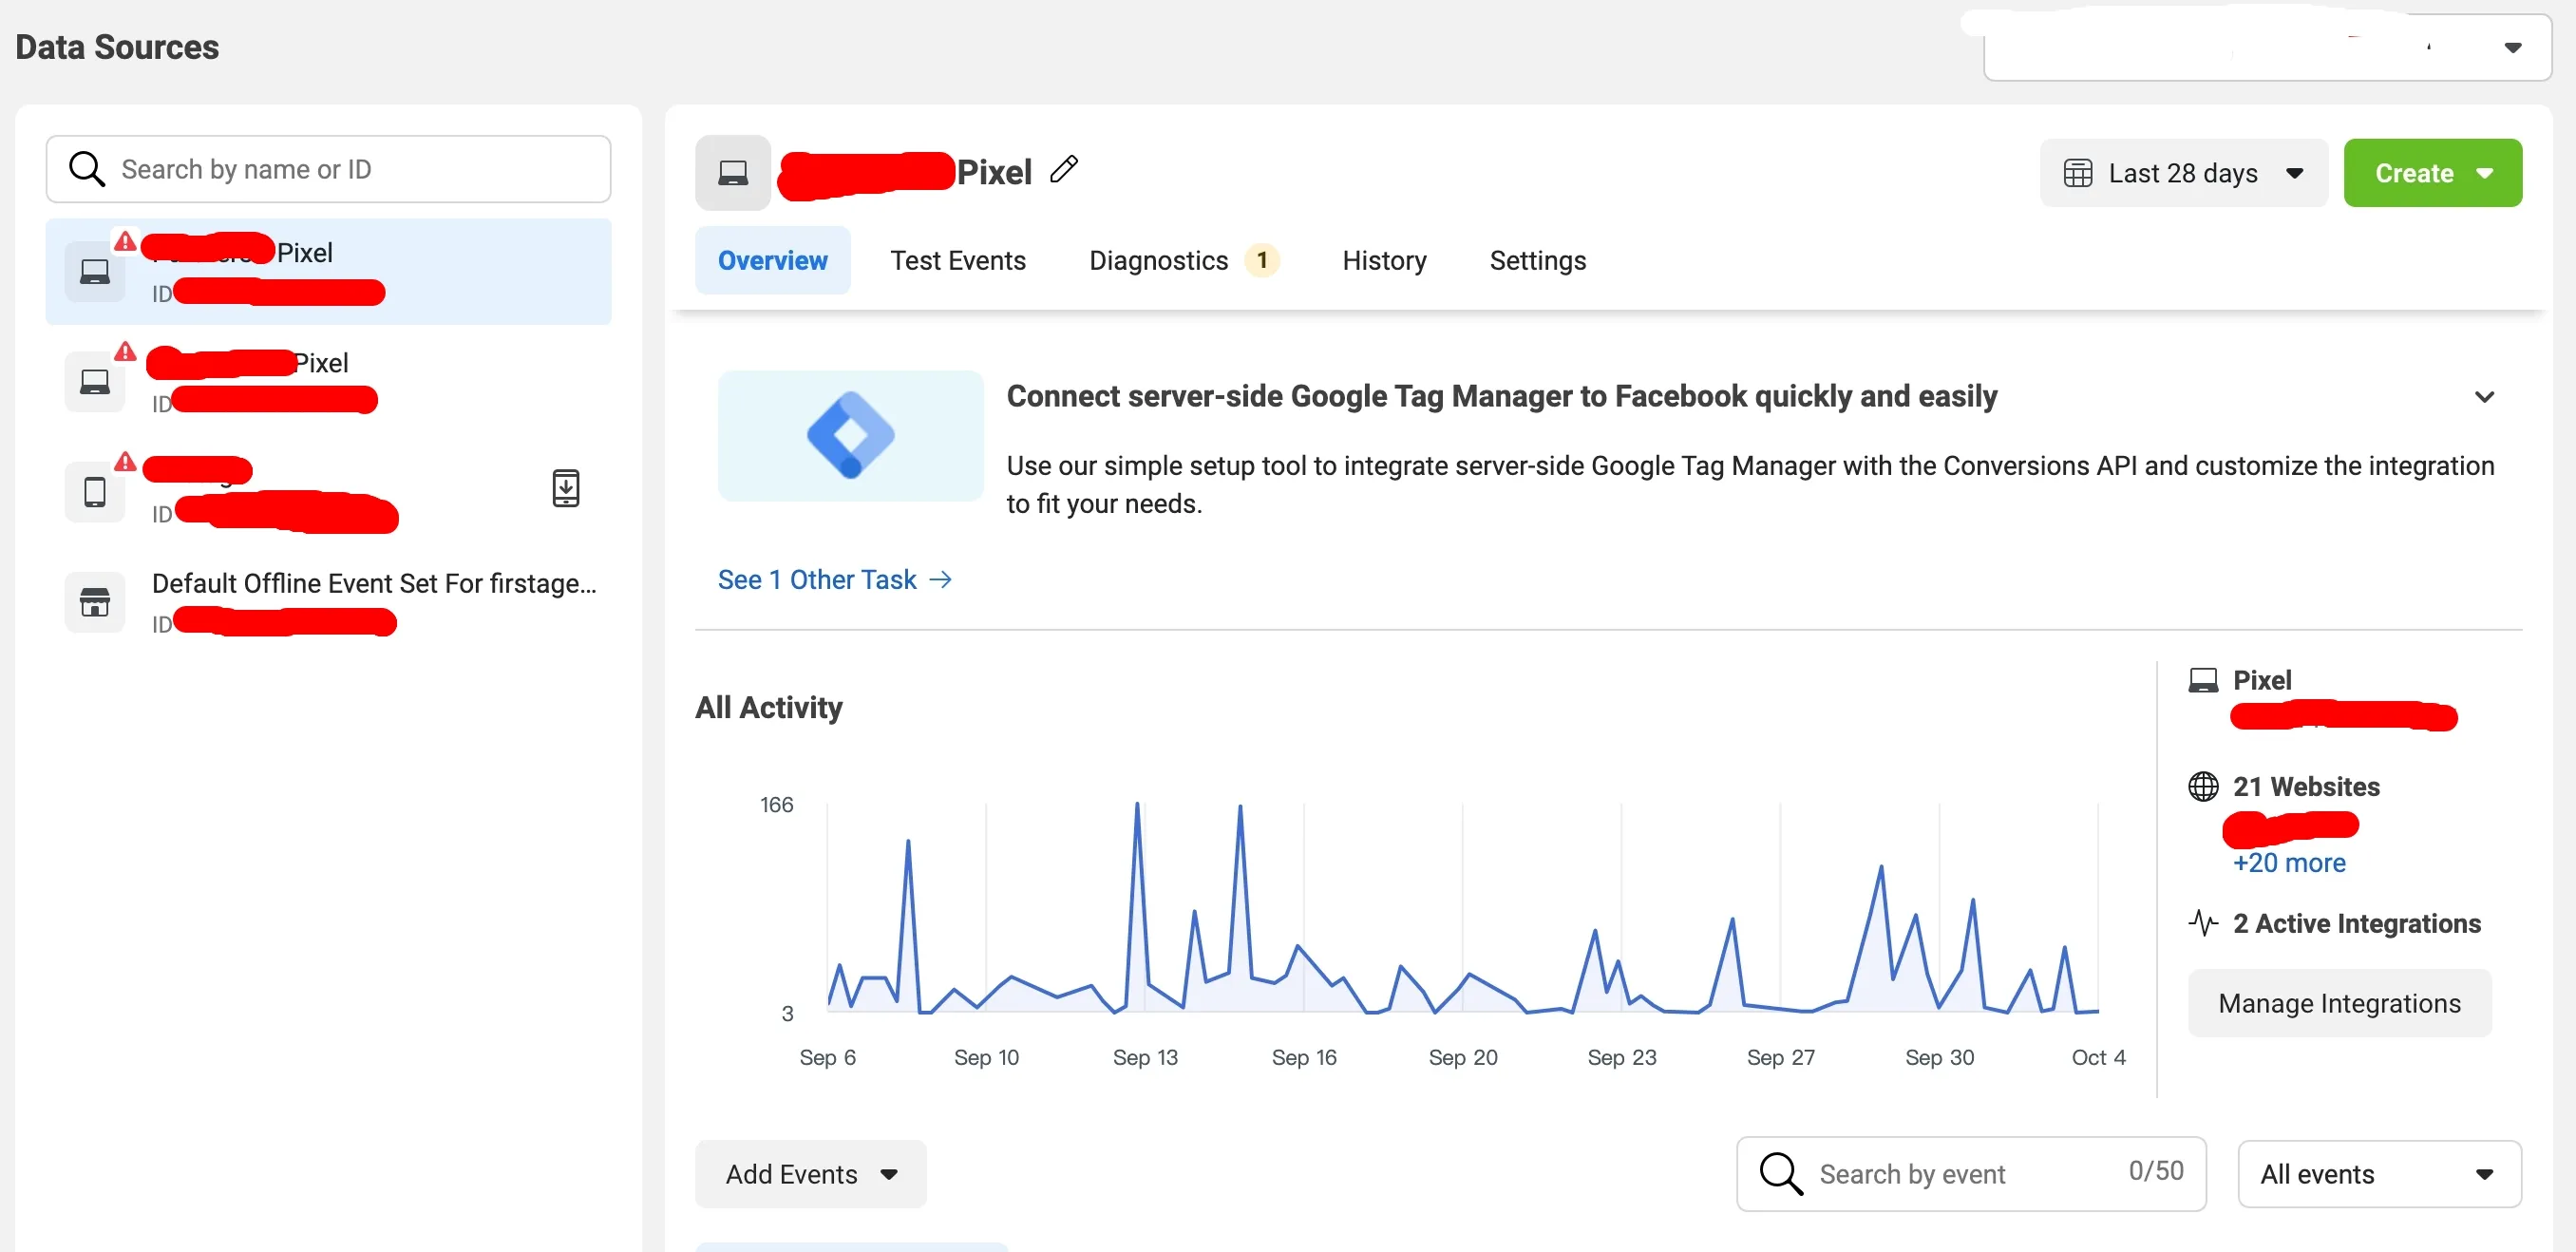Viewport: 2576px width, 1252px height.
Task: Click the Manage Integrations button
Action: pos(2339,1002)
